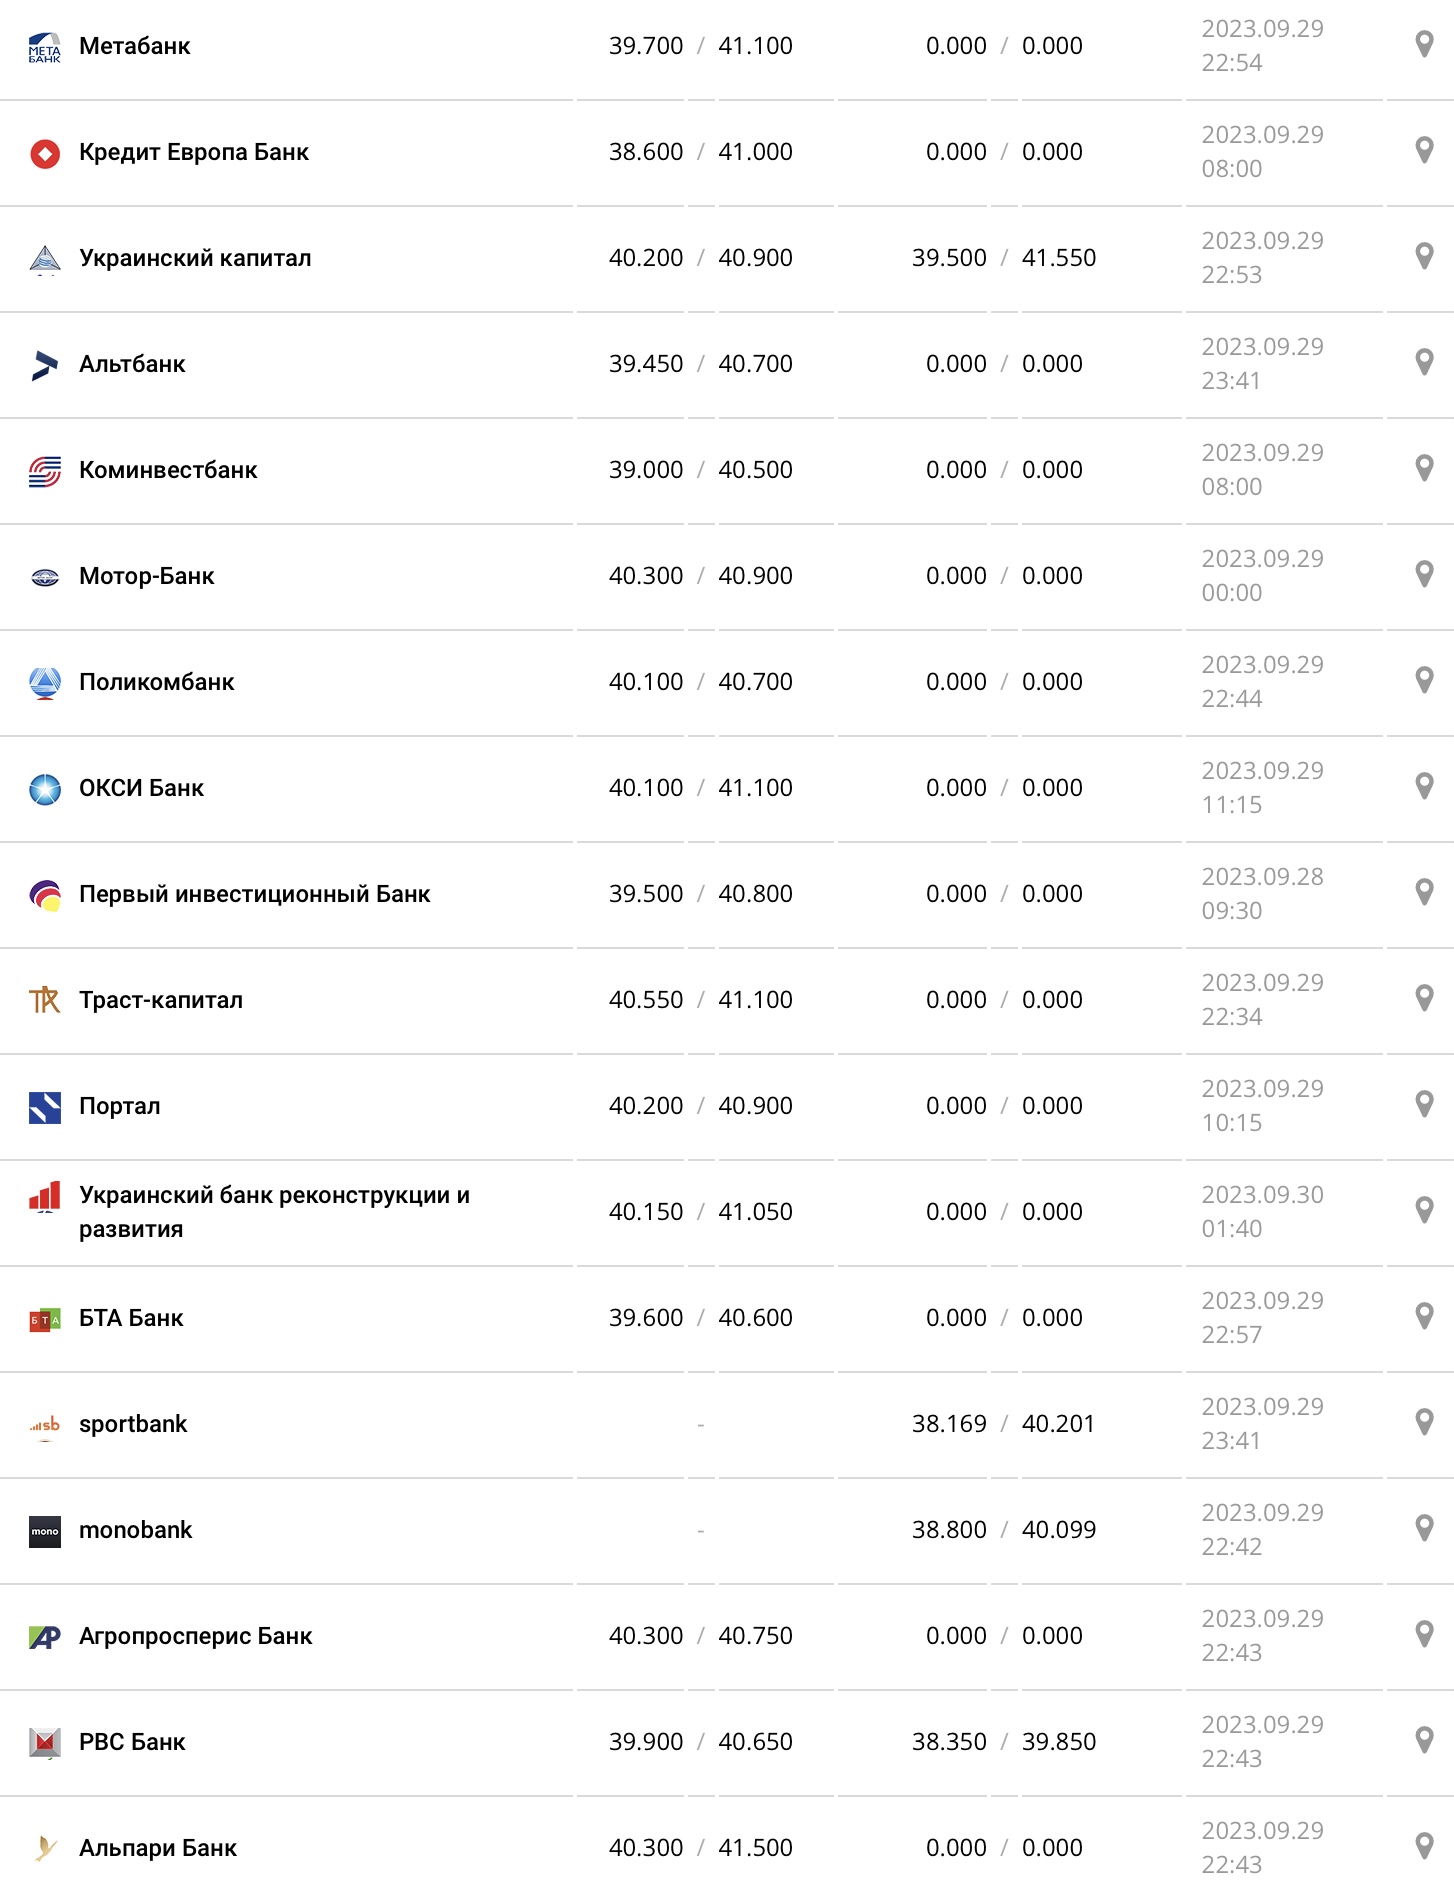Click the monobank logo icon
The height and width of the screenshot is (1890, 1454).
coord(44,1529)
